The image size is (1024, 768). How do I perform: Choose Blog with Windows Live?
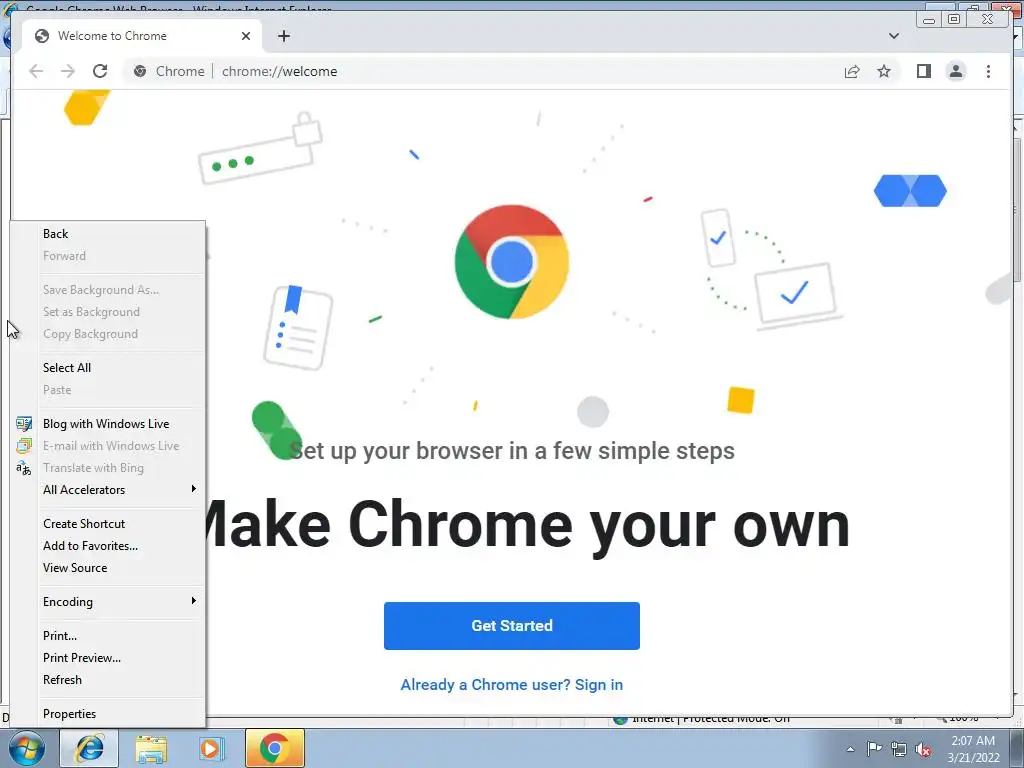pyautogui.click(x=107, y=424)
